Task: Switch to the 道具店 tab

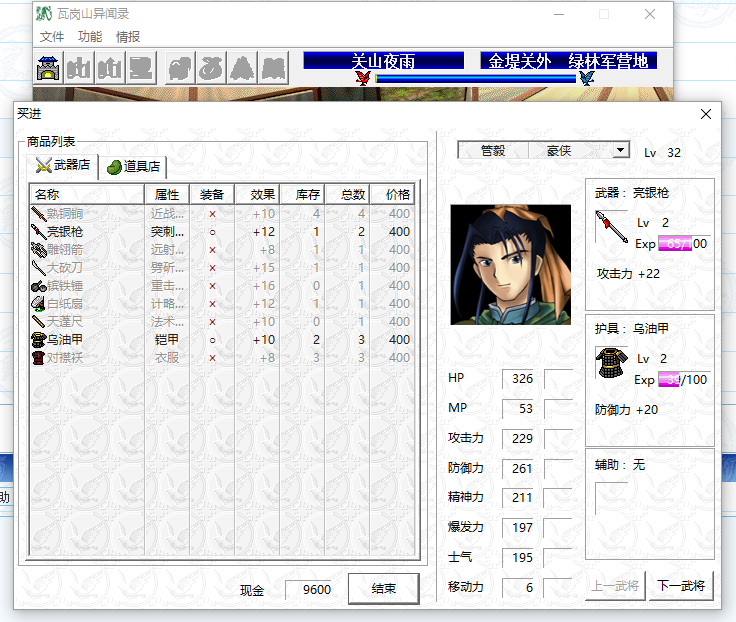Action: coord(133,167)
